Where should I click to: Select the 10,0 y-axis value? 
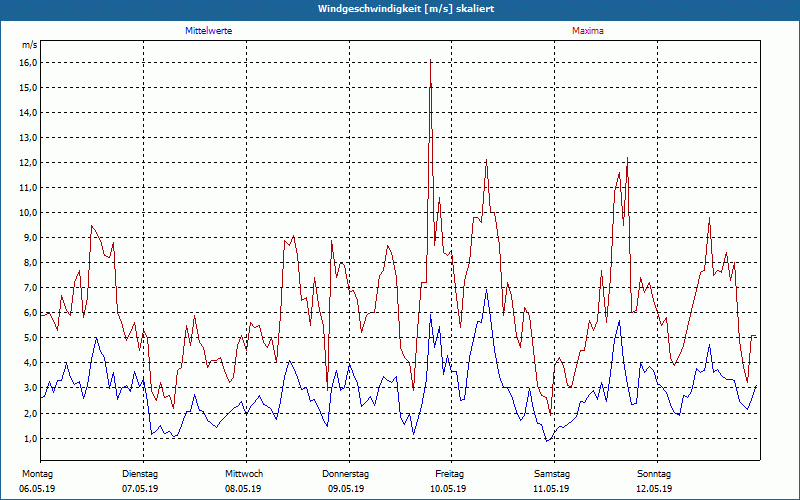pos(28,213)
